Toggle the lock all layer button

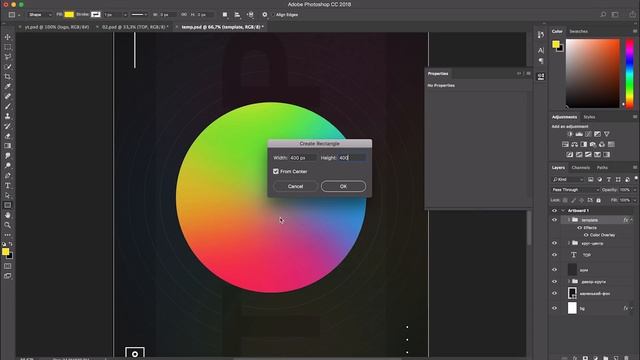598,200
